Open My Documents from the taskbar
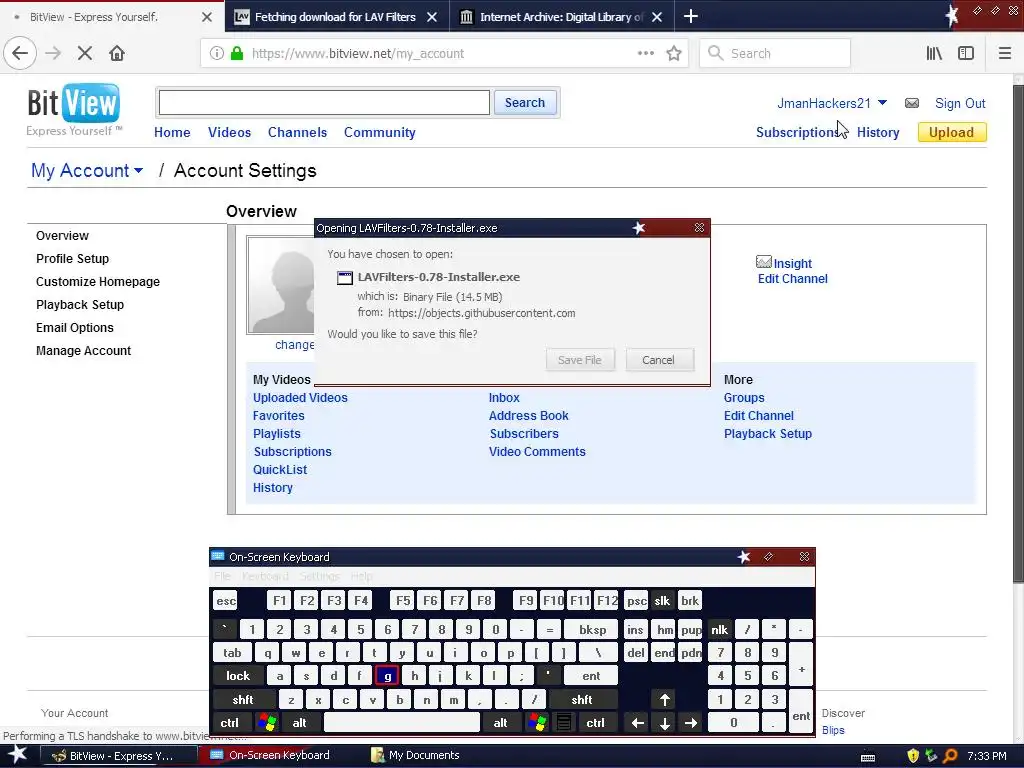This screenshot has height=768, width=1024. [x=415, y=756]
